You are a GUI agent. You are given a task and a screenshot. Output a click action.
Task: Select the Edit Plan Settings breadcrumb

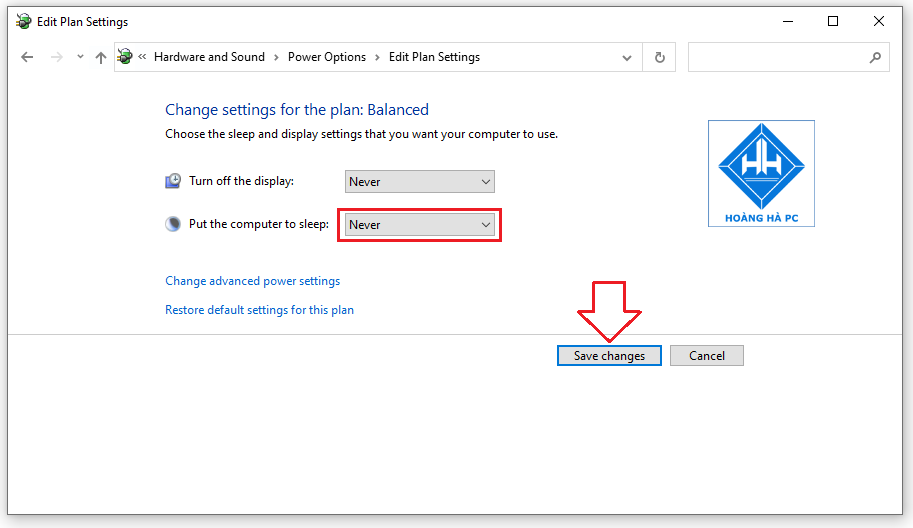(x=434, y=57)
